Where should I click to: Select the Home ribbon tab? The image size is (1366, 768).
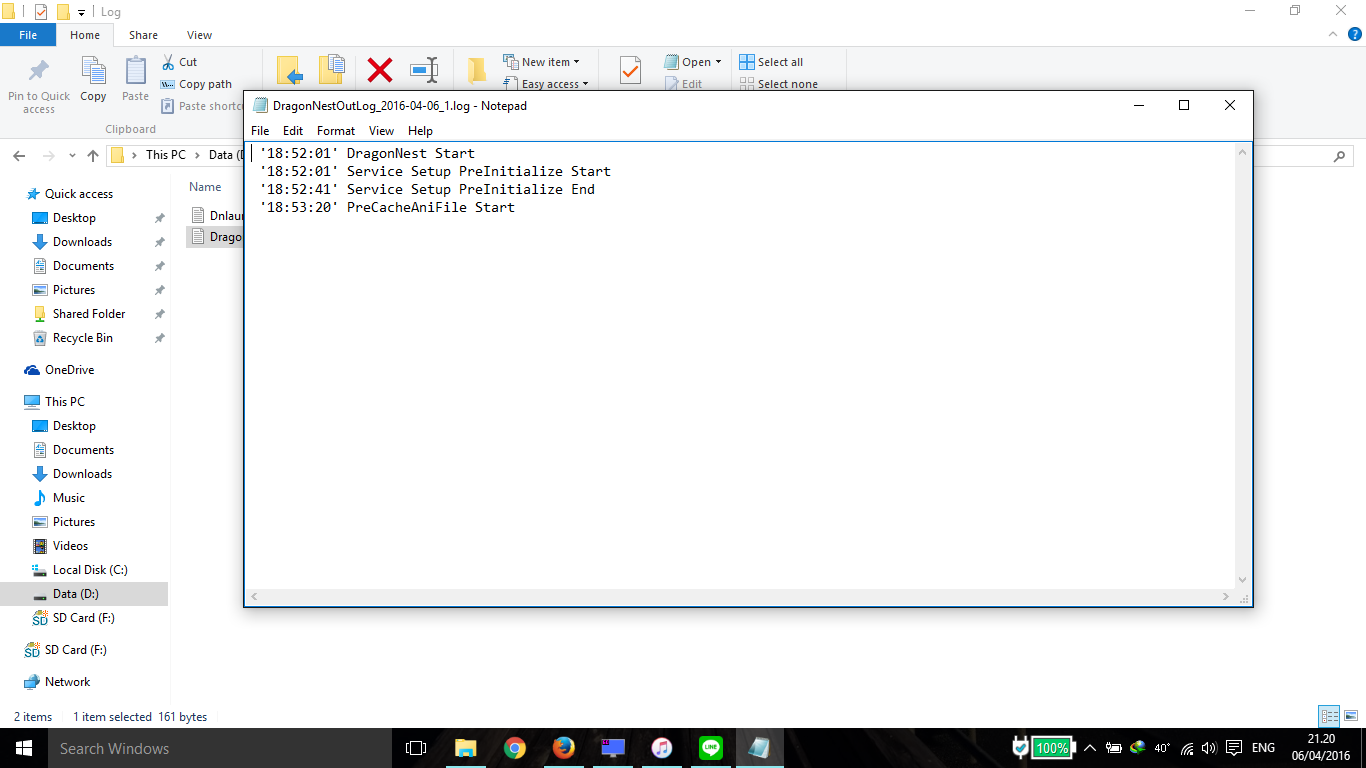pyautogui.click(x=85, y=35)
